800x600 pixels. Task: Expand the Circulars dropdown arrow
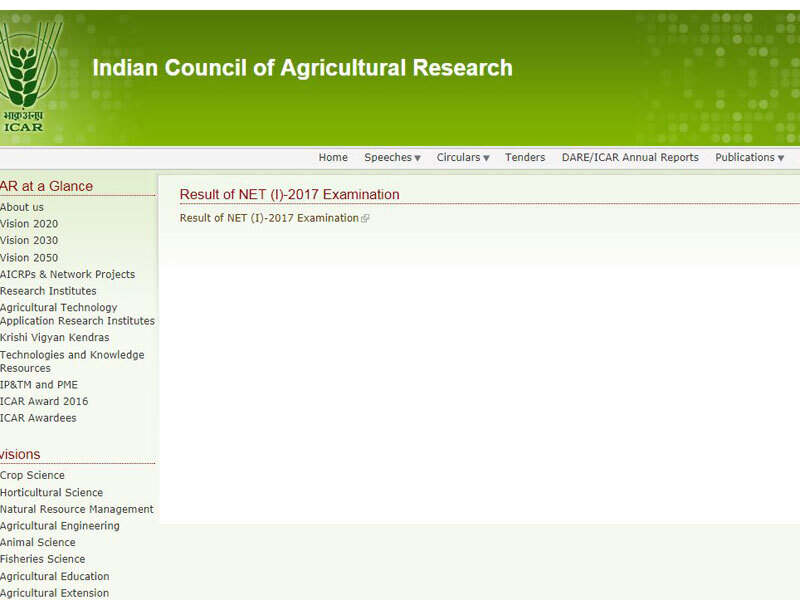pyautogui.click(x=486, y=158)
